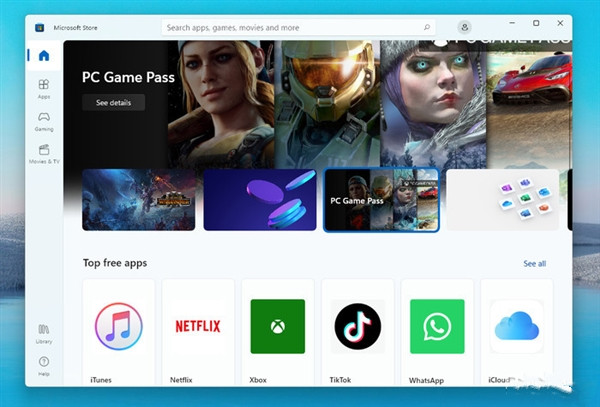Open Movies & TV section

44,154
